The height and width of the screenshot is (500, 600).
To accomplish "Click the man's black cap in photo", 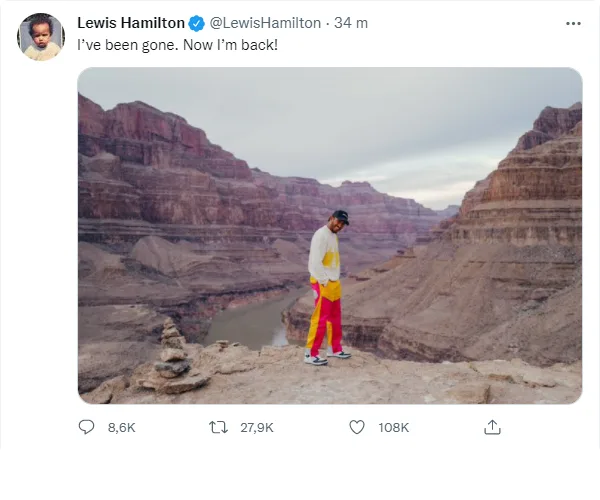I will coord(340,216).
